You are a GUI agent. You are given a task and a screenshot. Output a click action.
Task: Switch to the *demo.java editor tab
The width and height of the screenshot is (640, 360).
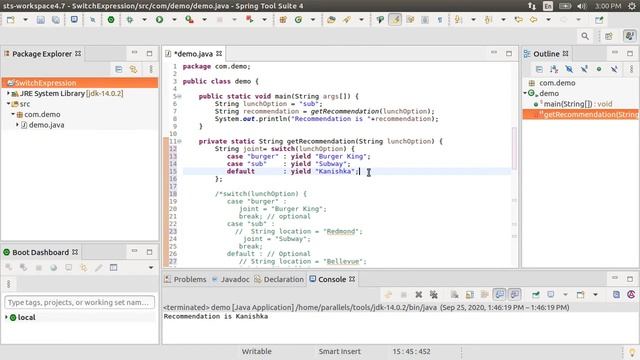193,54
